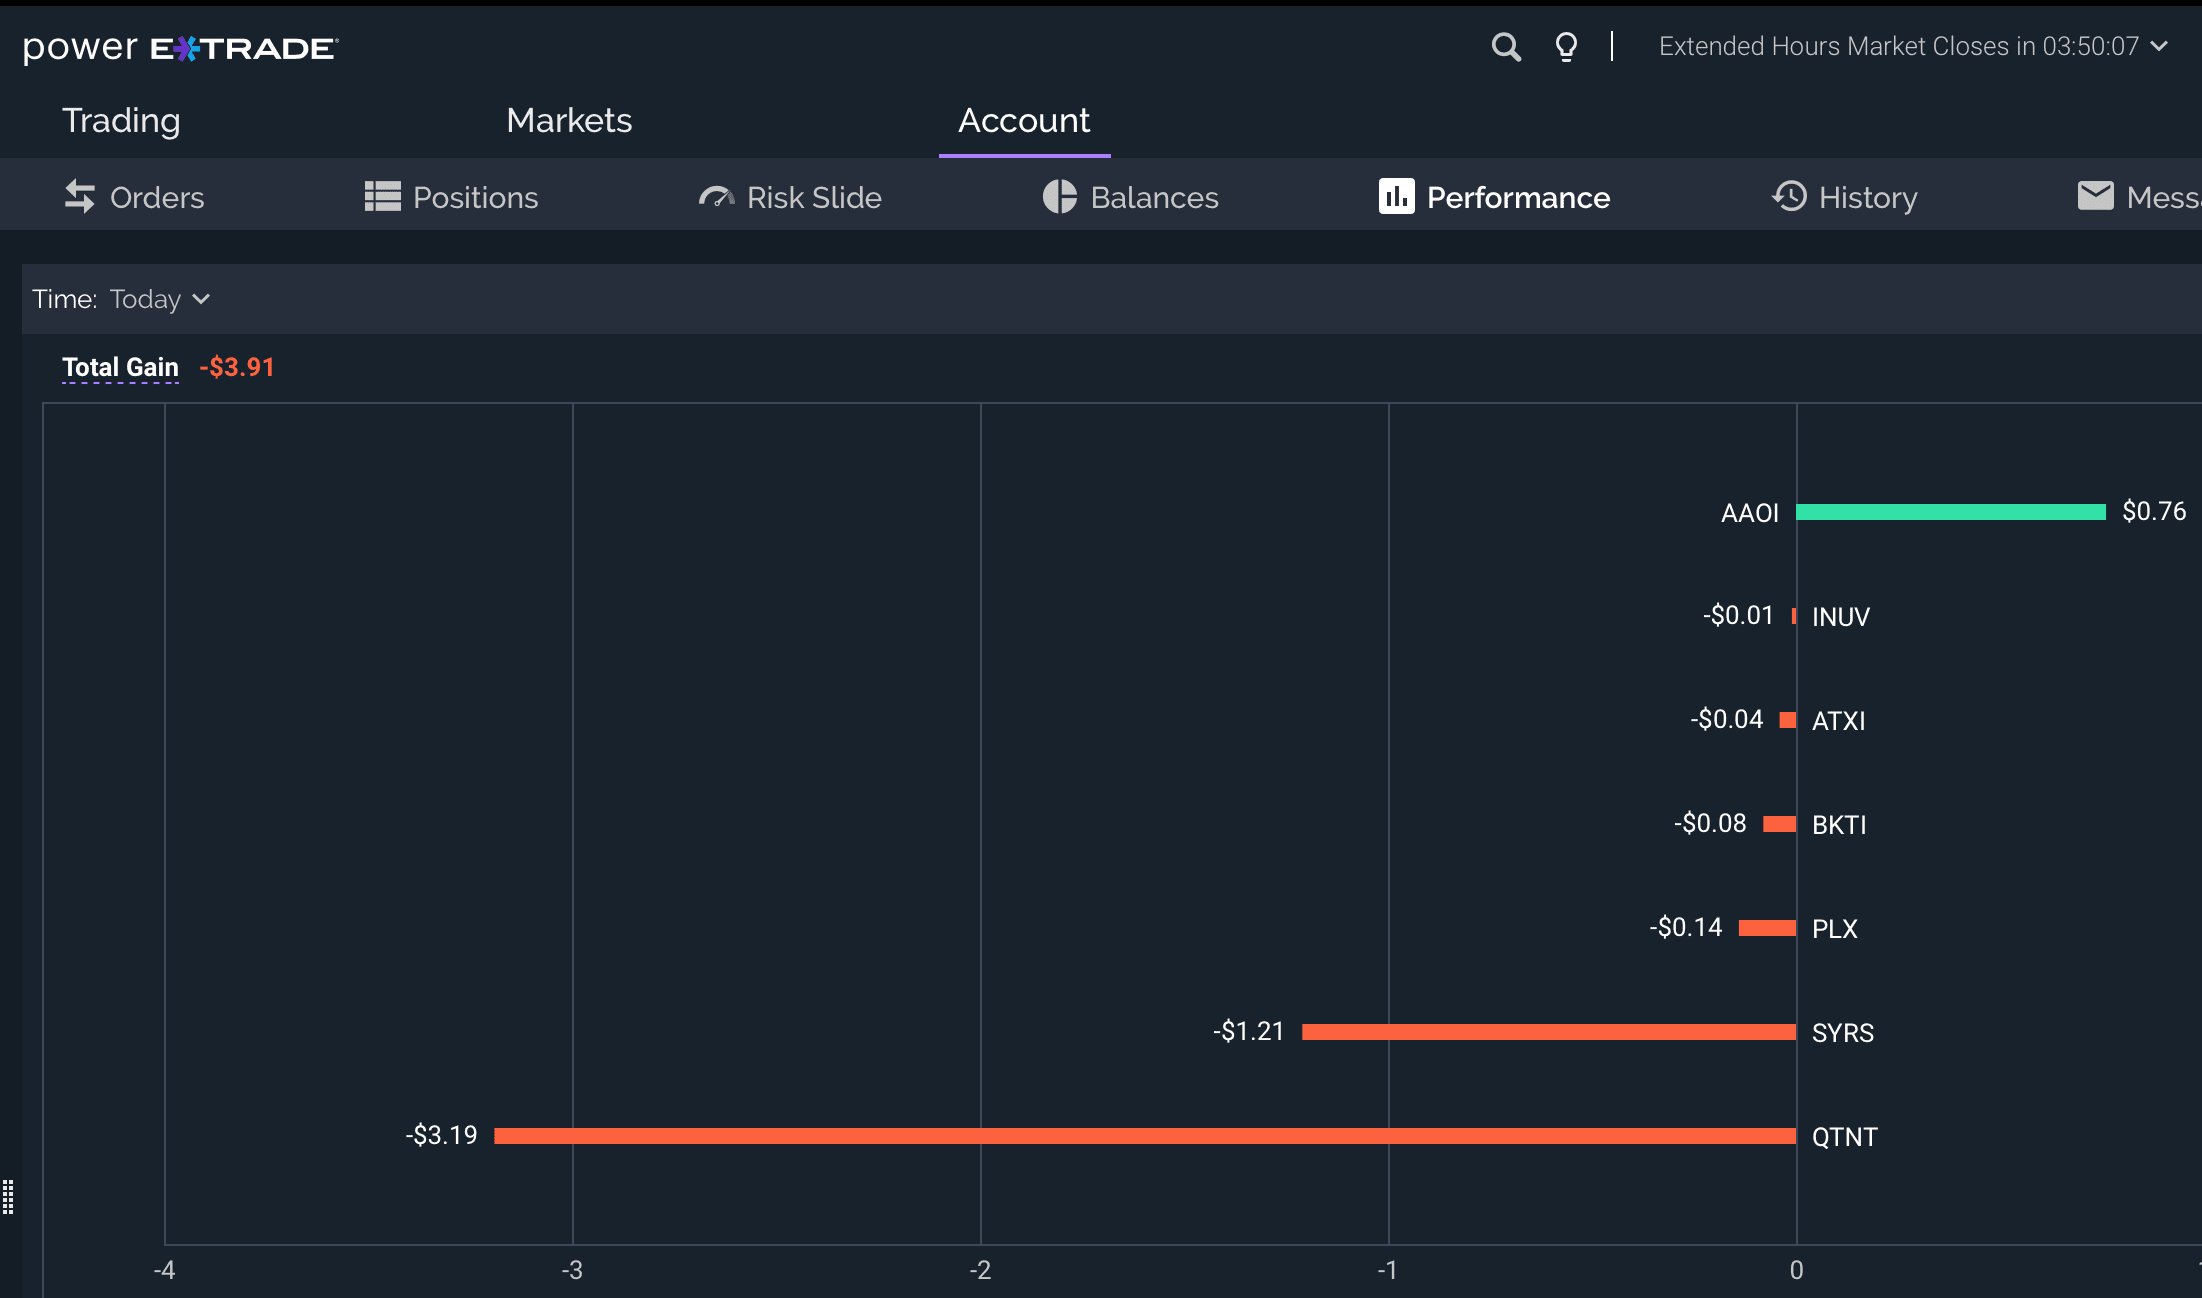
Task: Click the Extended Hours Market Closes text
Action: pos(1898,47)
